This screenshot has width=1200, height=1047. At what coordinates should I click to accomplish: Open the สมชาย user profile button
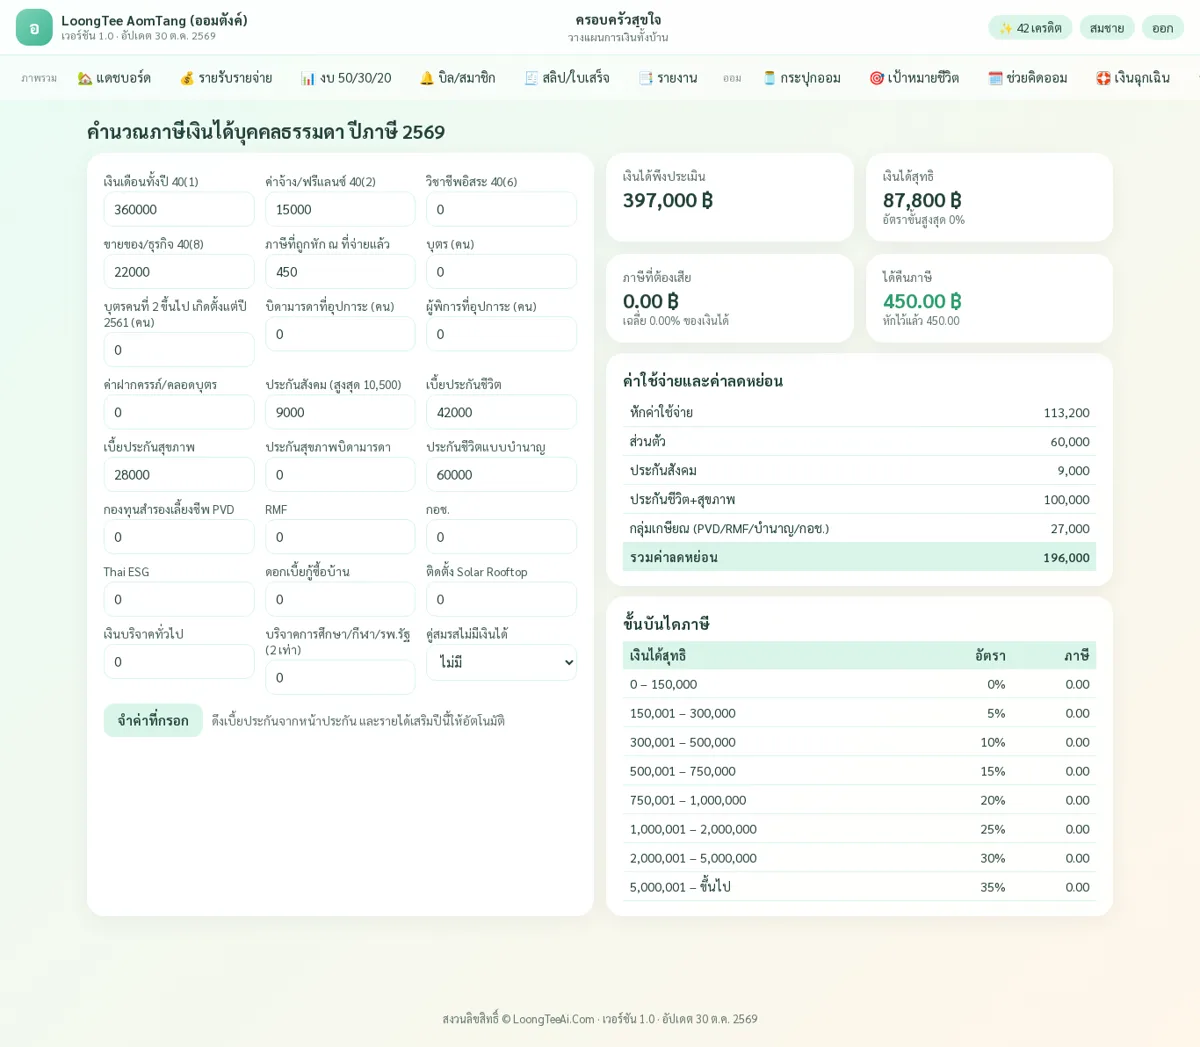(x=1107, y=28)
